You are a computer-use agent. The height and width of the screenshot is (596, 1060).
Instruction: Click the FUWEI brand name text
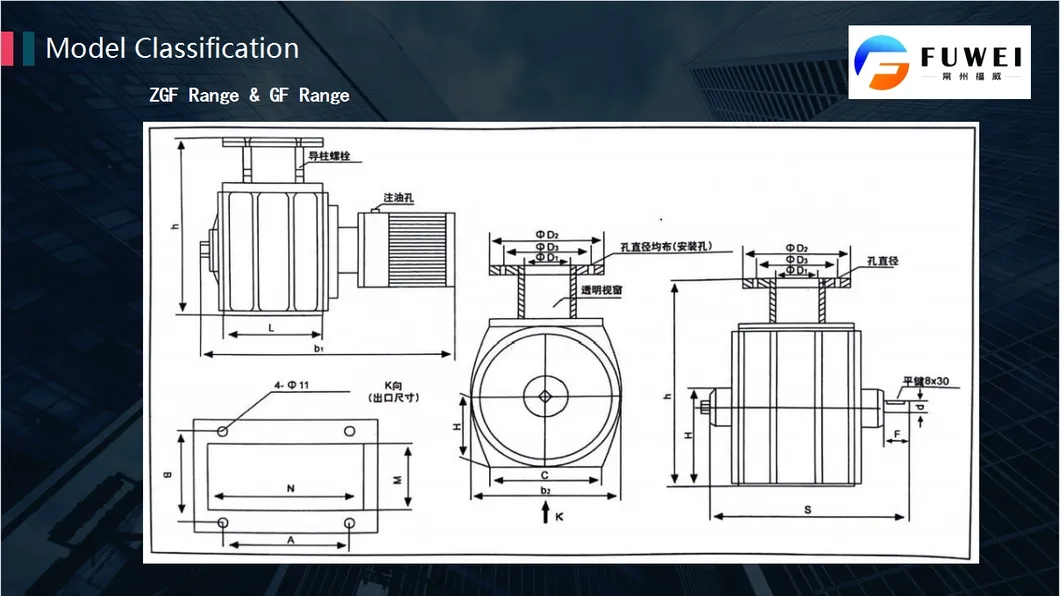click(971, 56)
